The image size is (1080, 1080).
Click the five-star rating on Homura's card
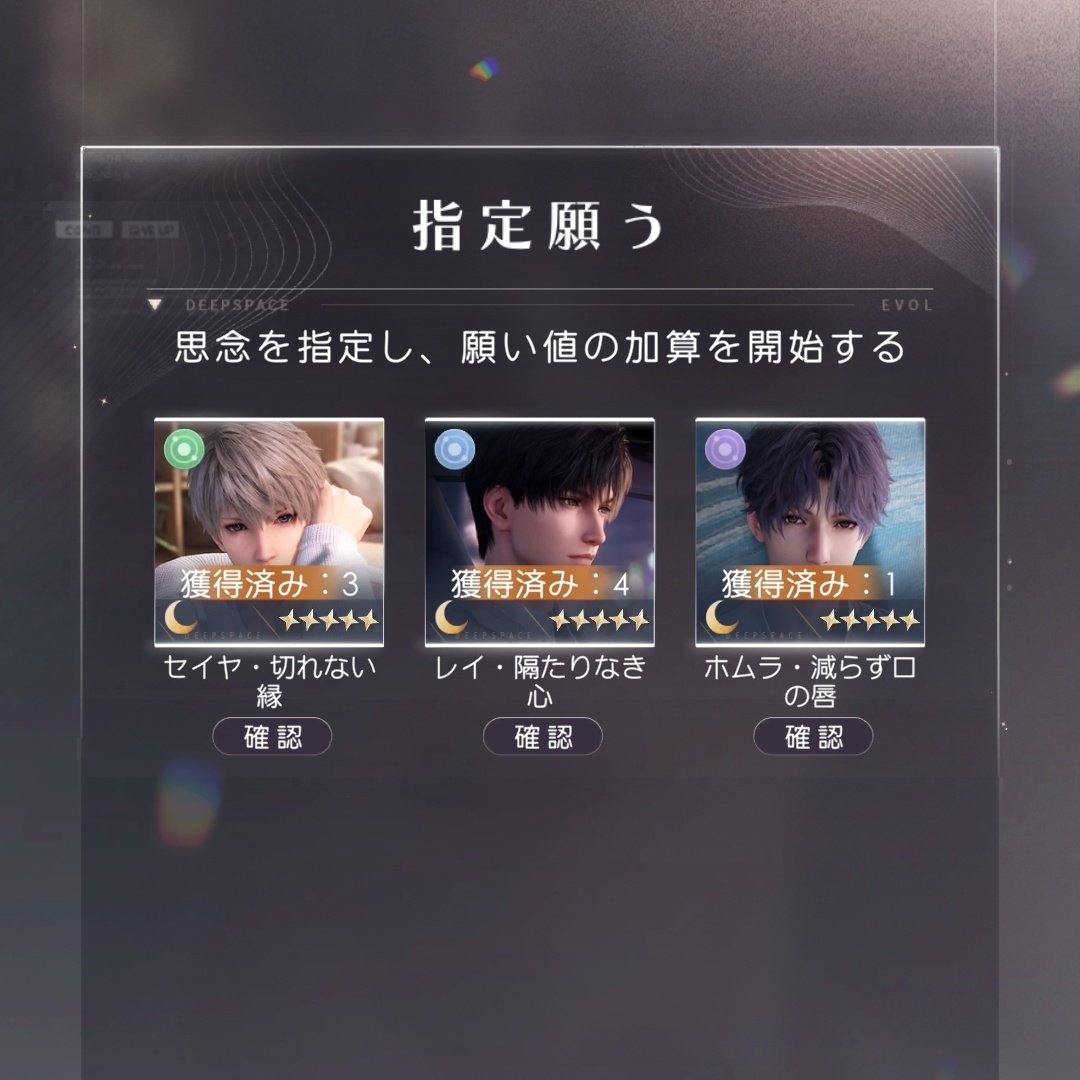tap(871, 620)
